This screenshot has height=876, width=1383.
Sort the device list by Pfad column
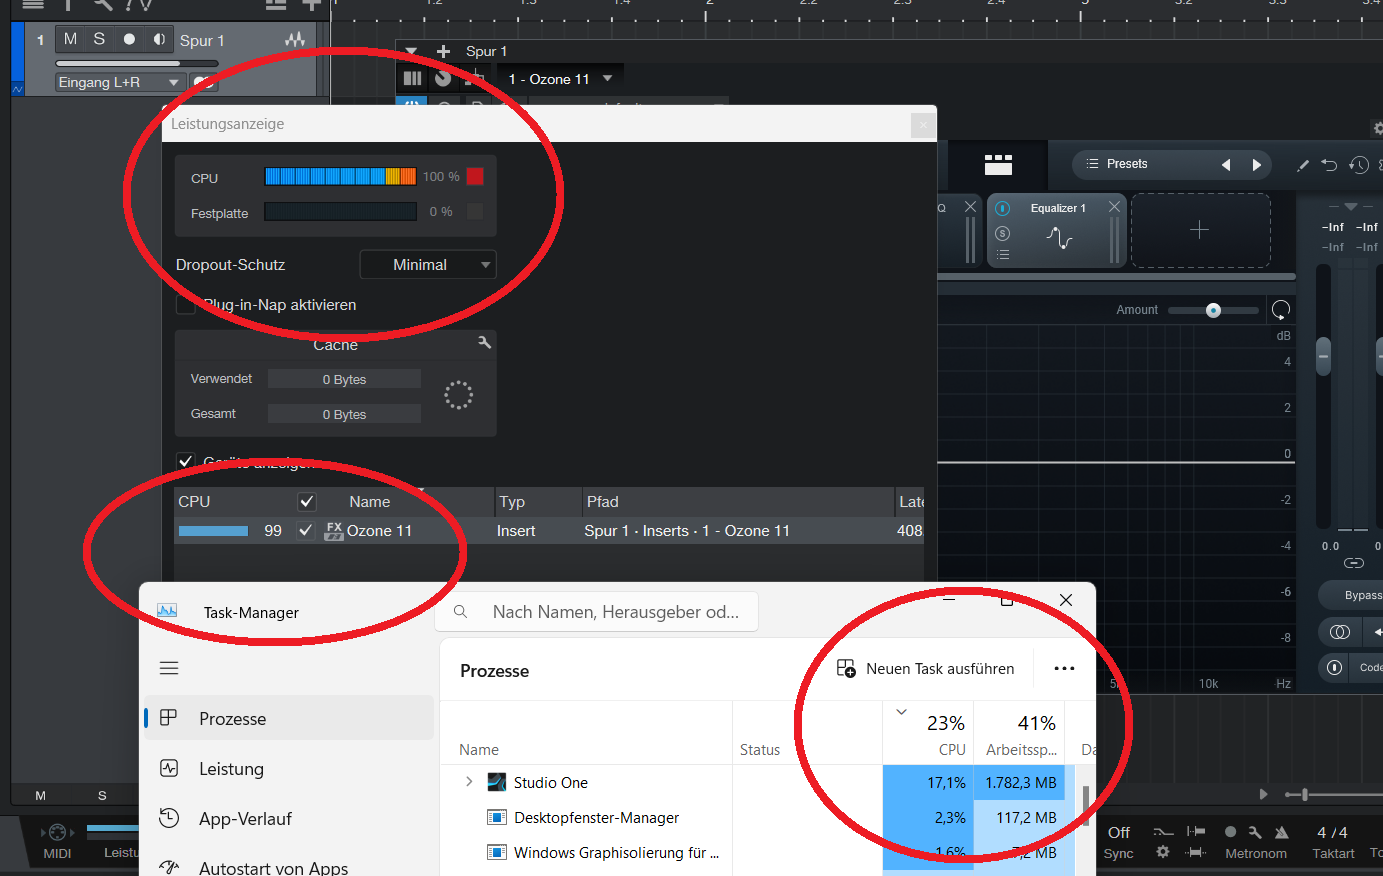point(603,502)
